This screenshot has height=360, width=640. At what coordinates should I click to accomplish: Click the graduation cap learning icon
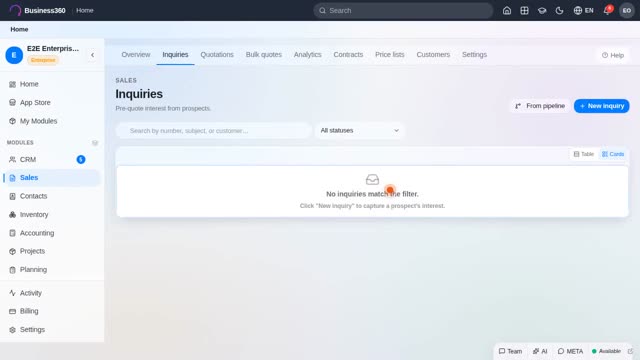click(x=542, y=11)
